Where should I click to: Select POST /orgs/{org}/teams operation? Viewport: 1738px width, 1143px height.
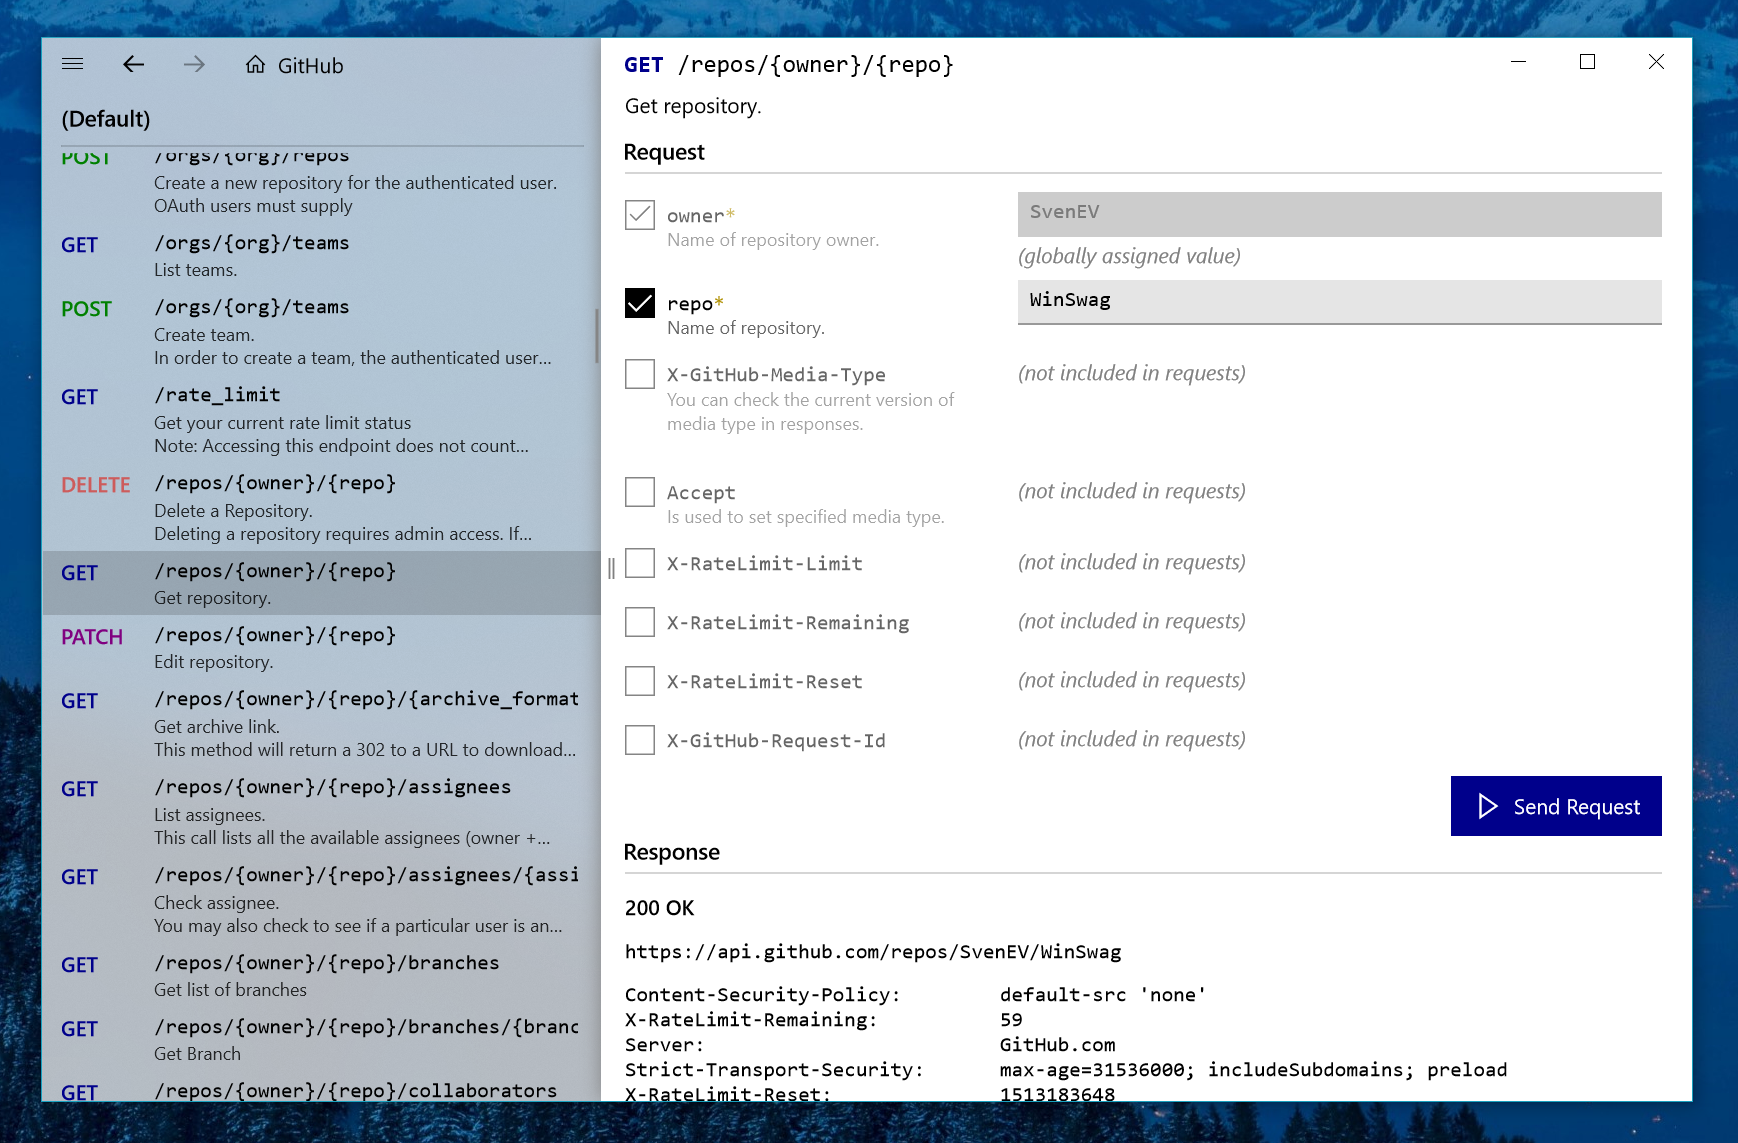tap(320, 332)
